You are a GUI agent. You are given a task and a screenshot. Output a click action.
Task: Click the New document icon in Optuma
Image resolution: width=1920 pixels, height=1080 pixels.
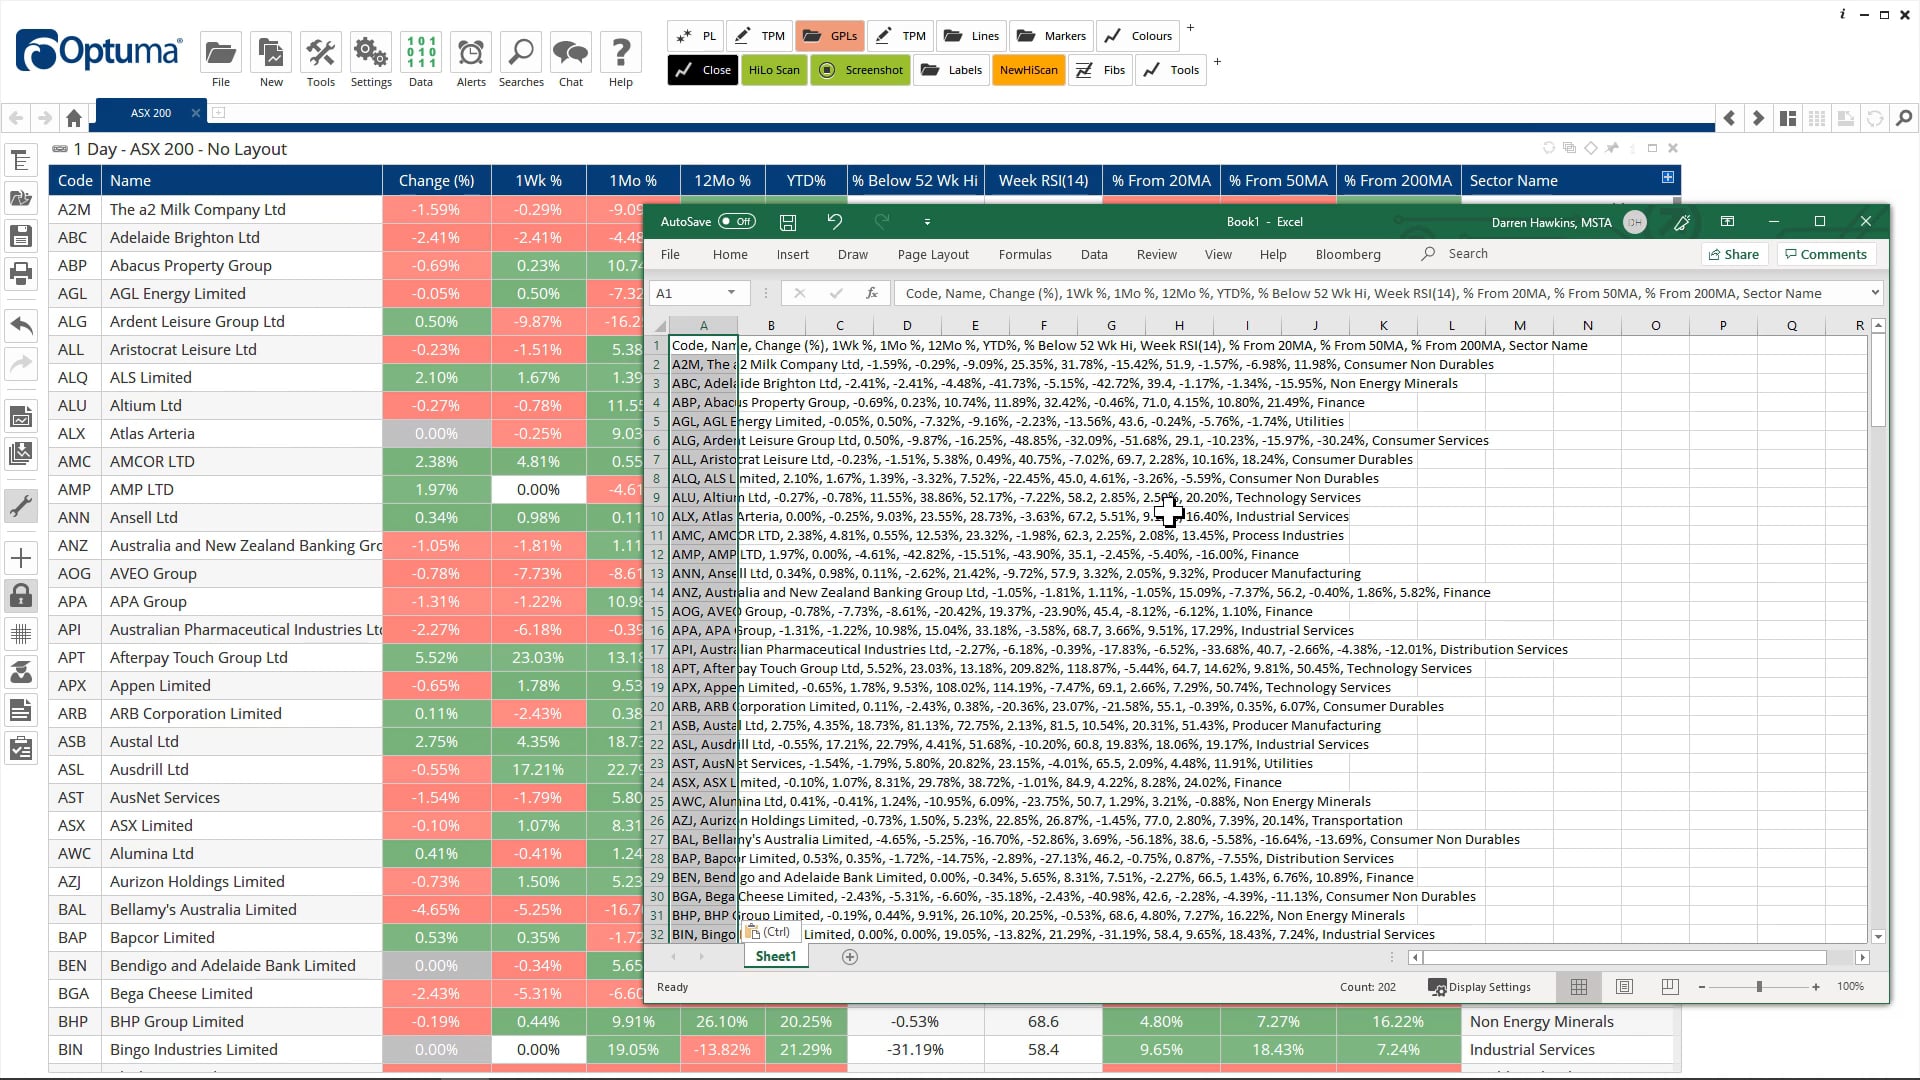271,52
